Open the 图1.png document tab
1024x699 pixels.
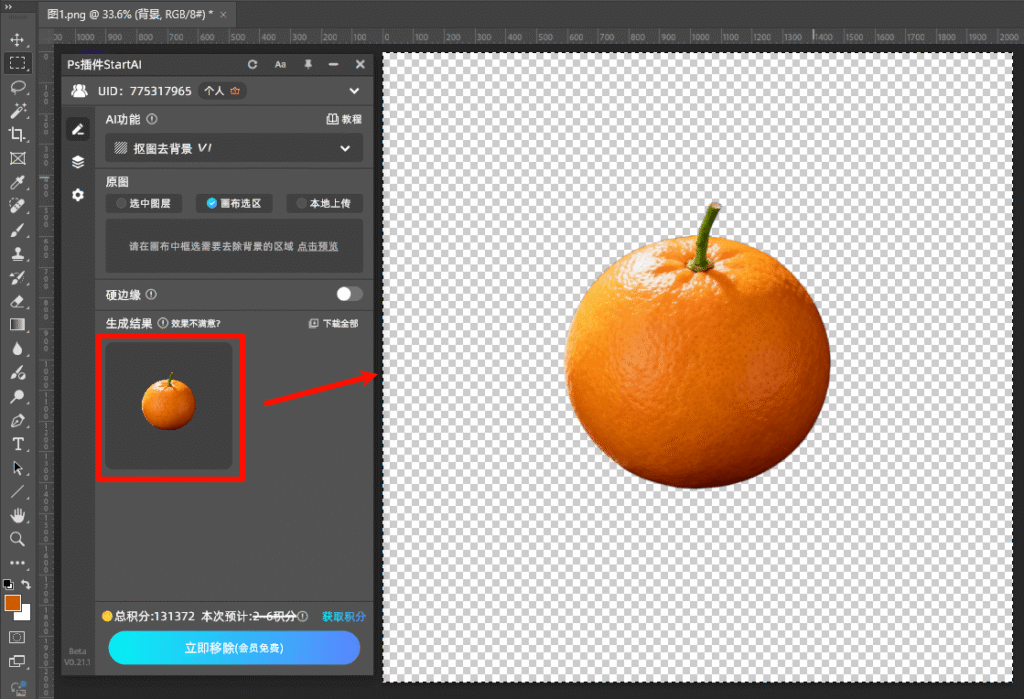coord(130,14)
